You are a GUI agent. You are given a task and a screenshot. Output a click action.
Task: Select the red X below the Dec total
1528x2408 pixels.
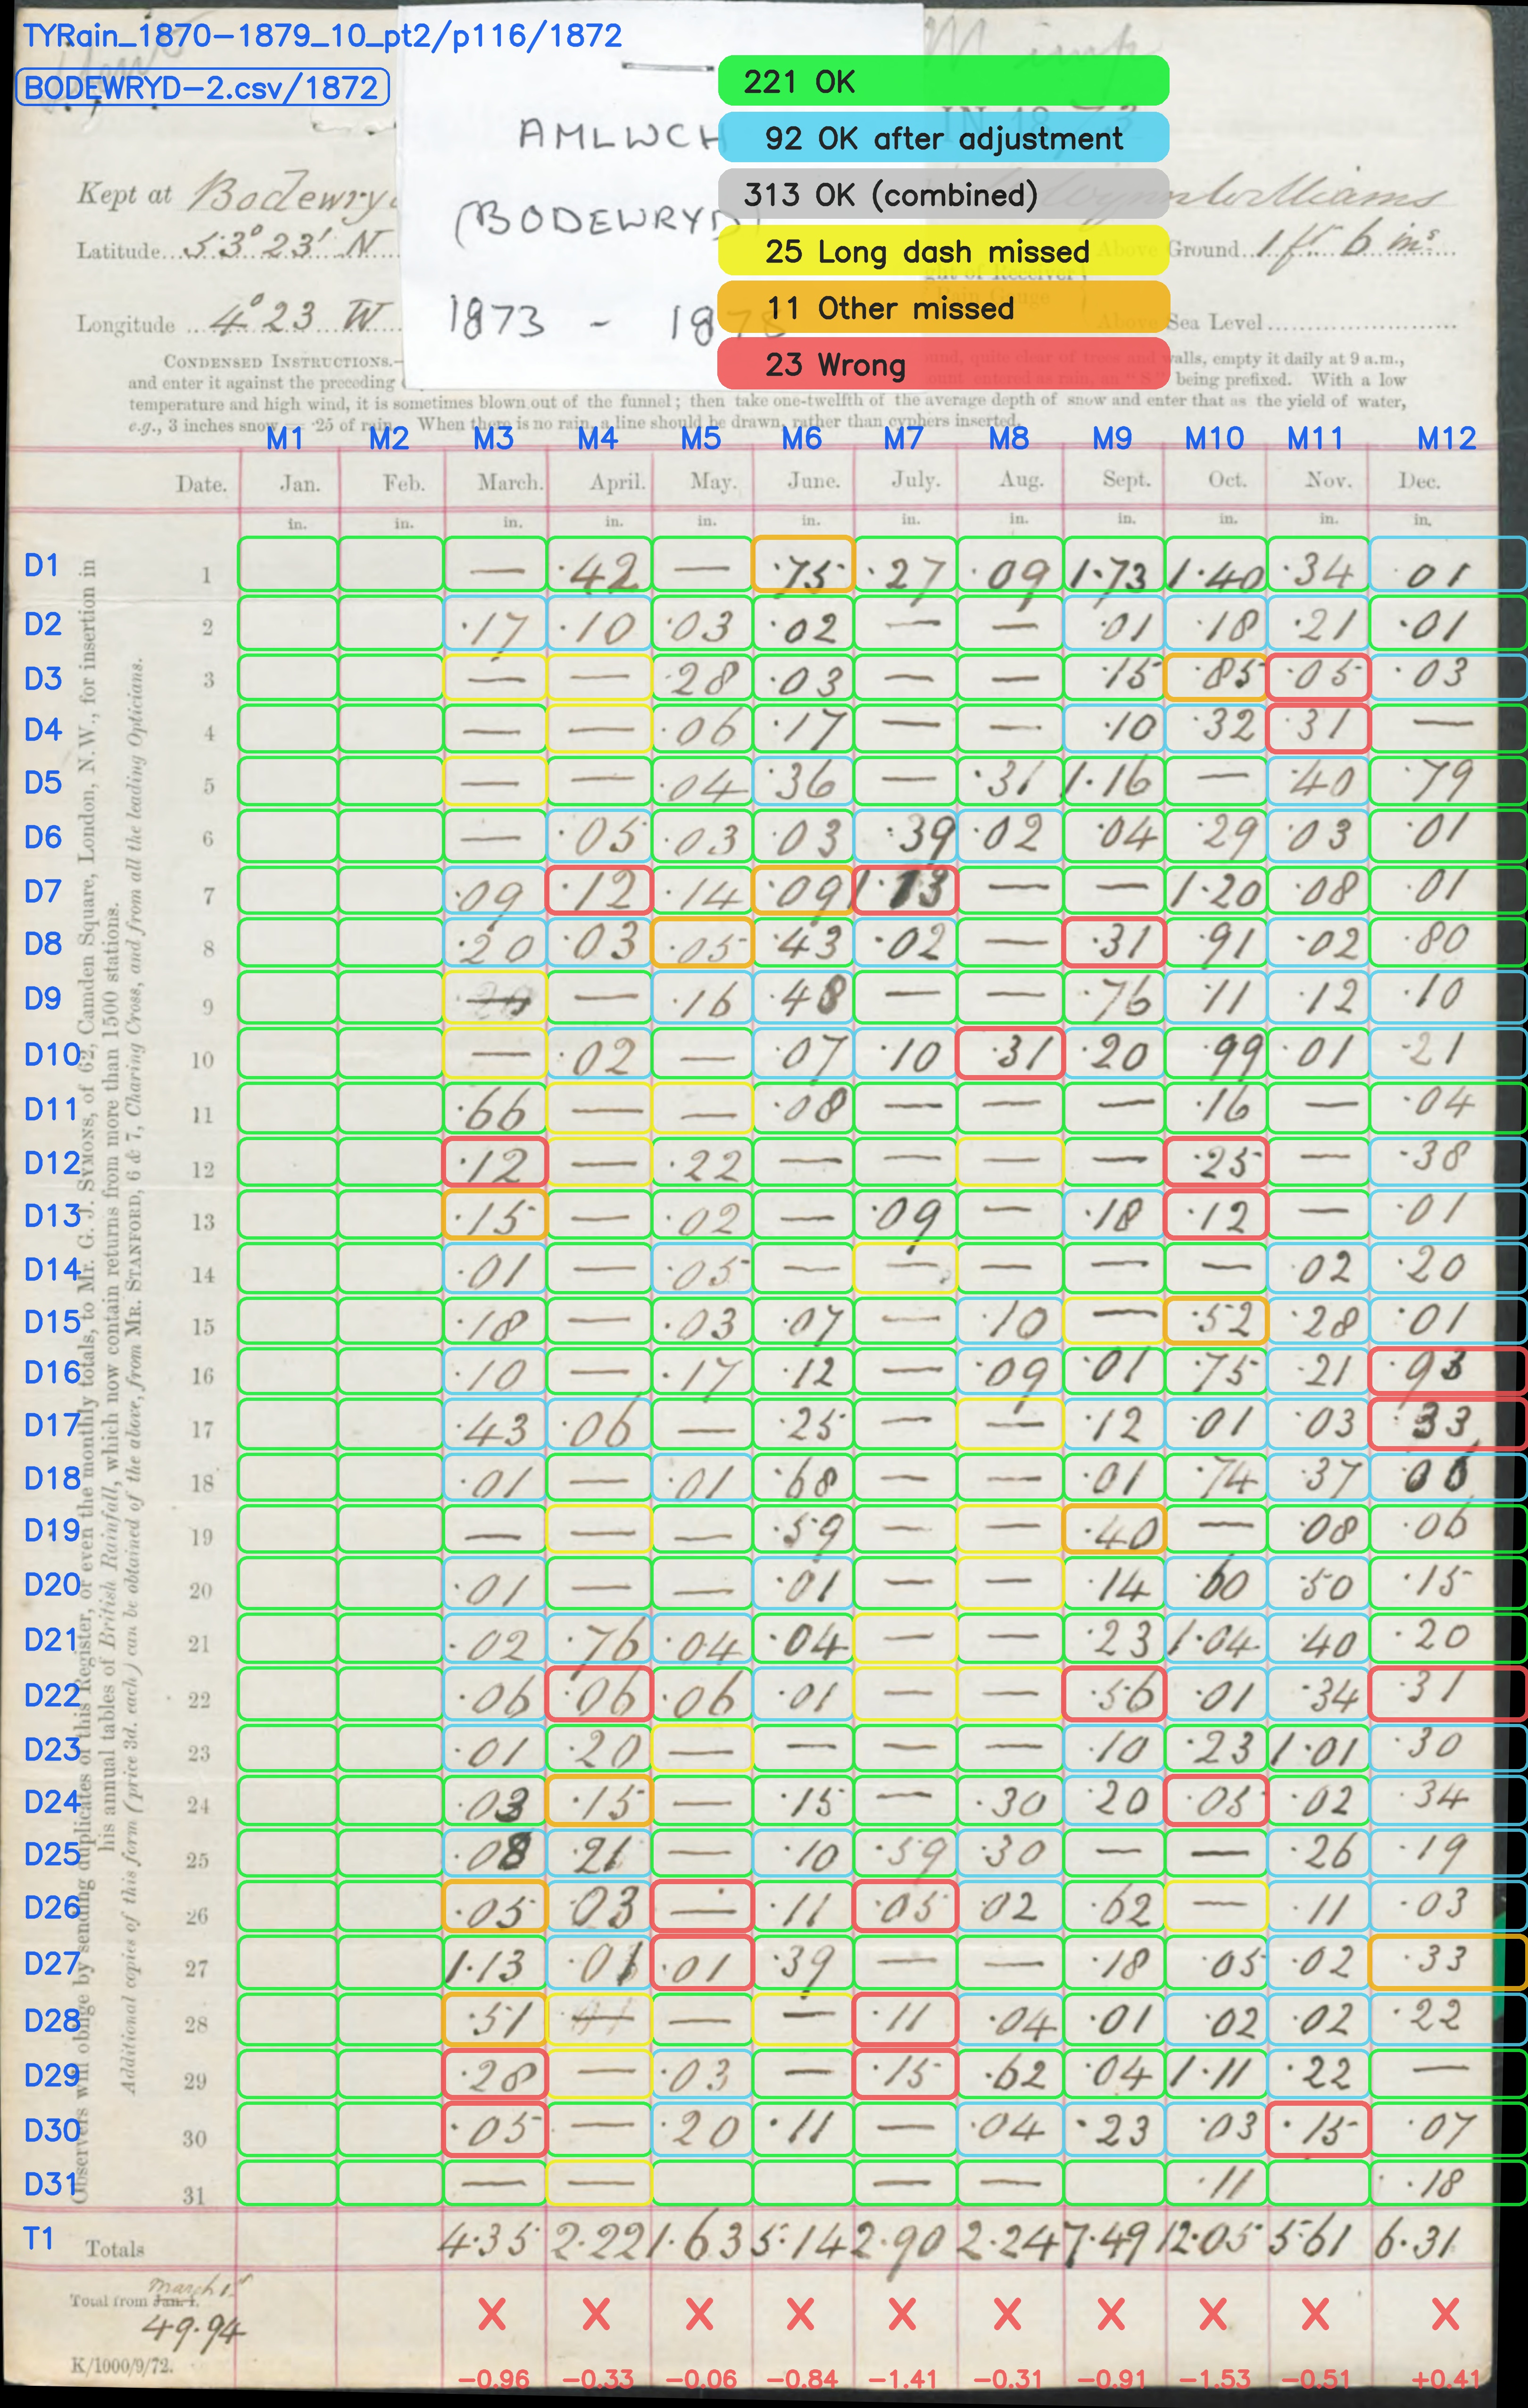pos(1445,2315)
